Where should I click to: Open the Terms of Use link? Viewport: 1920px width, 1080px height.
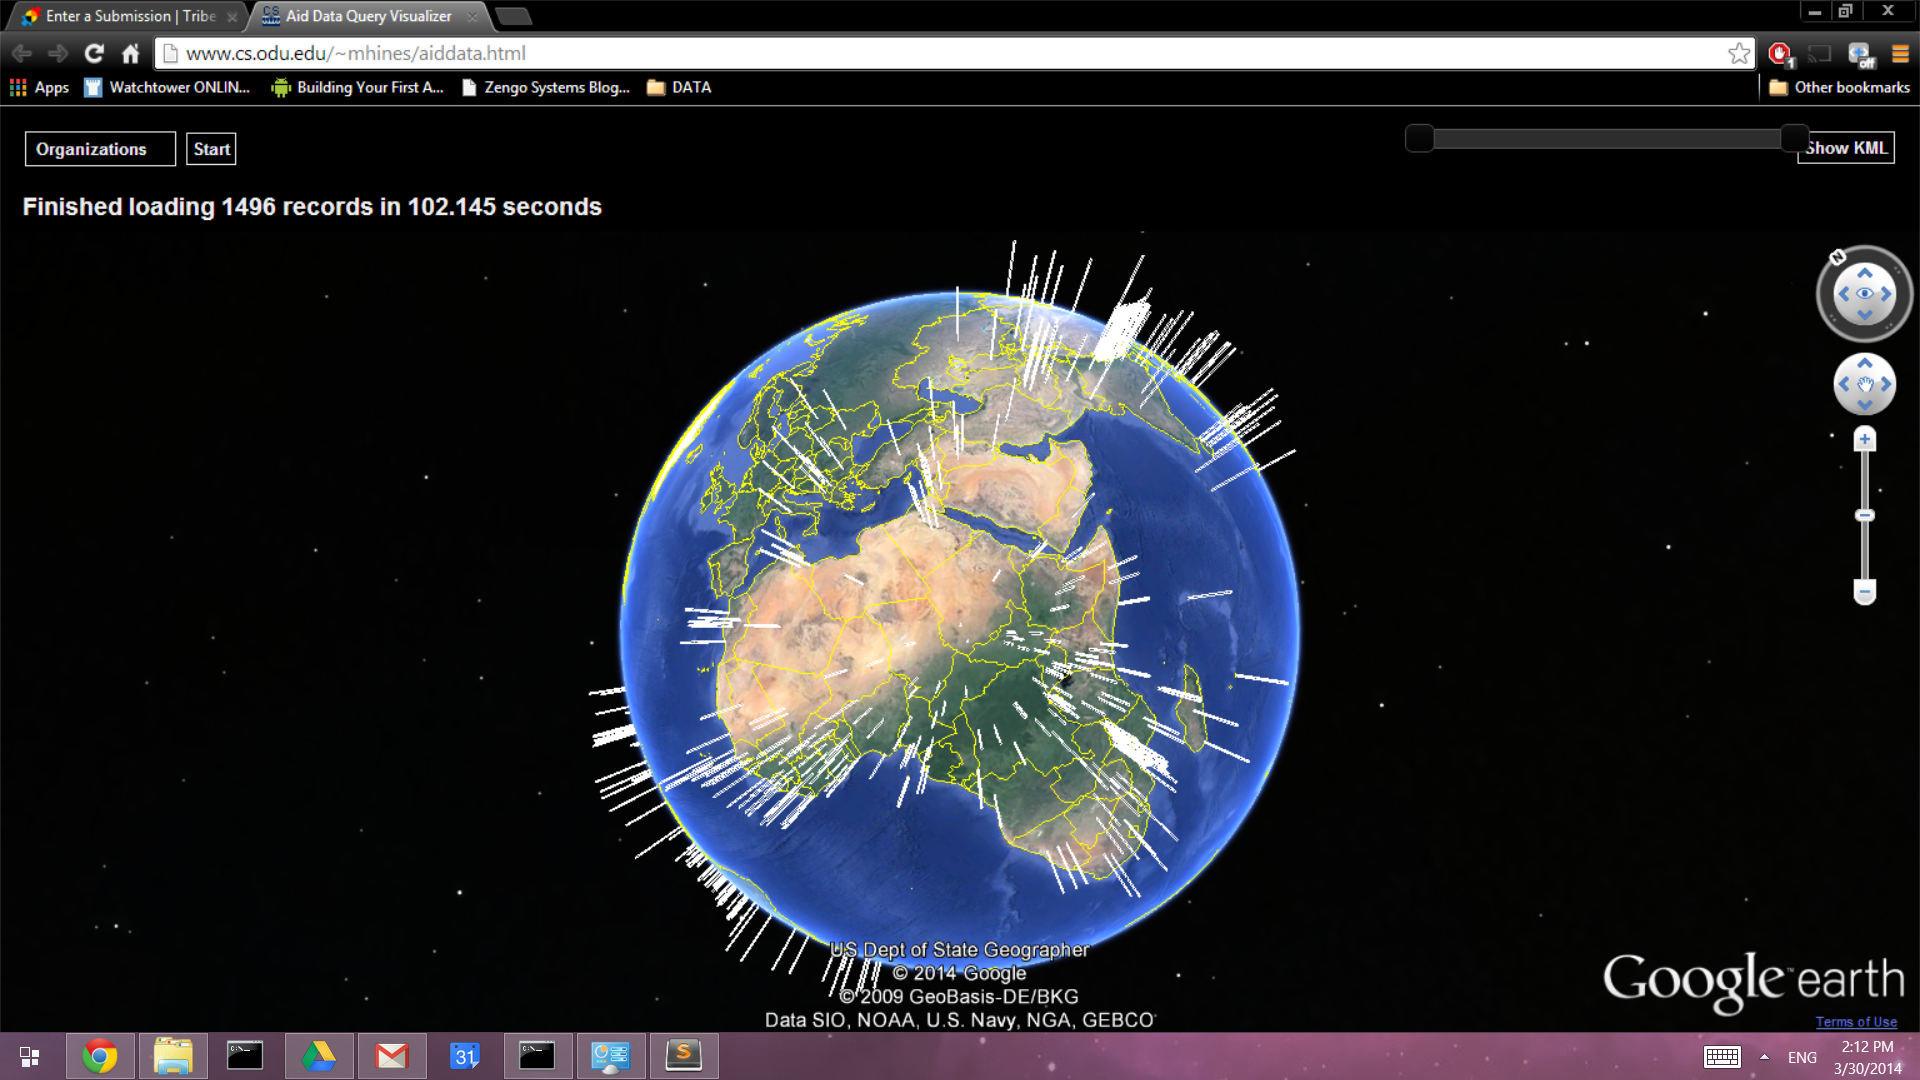1856,1022
